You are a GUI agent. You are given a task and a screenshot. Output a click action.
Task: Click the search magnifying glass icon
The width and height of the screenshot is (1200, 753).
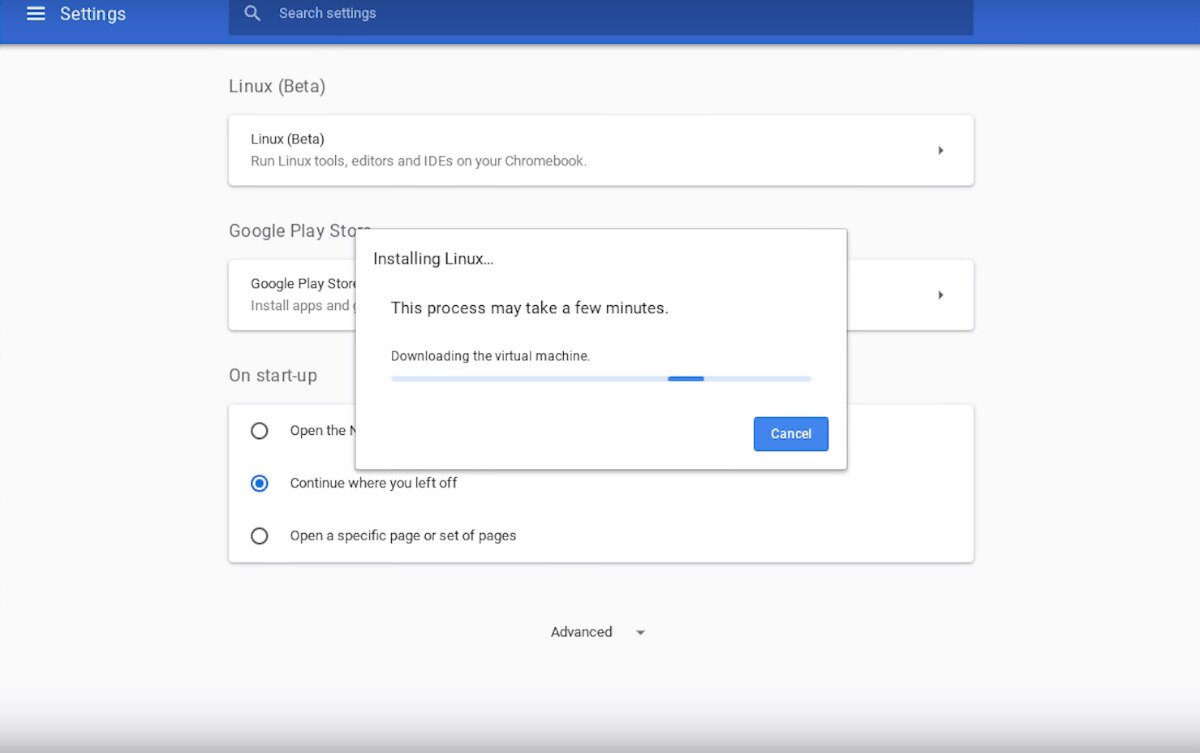coord(252,14)
